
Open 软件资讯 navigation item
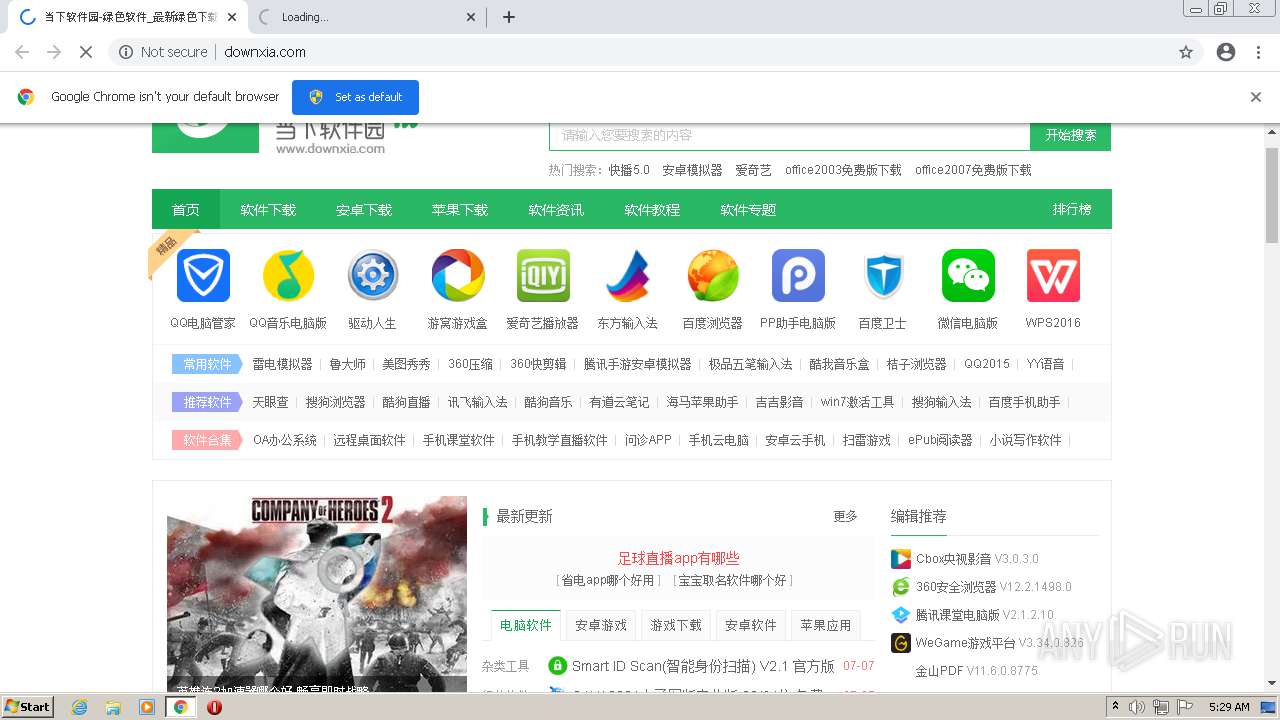(x=556, y=210)
